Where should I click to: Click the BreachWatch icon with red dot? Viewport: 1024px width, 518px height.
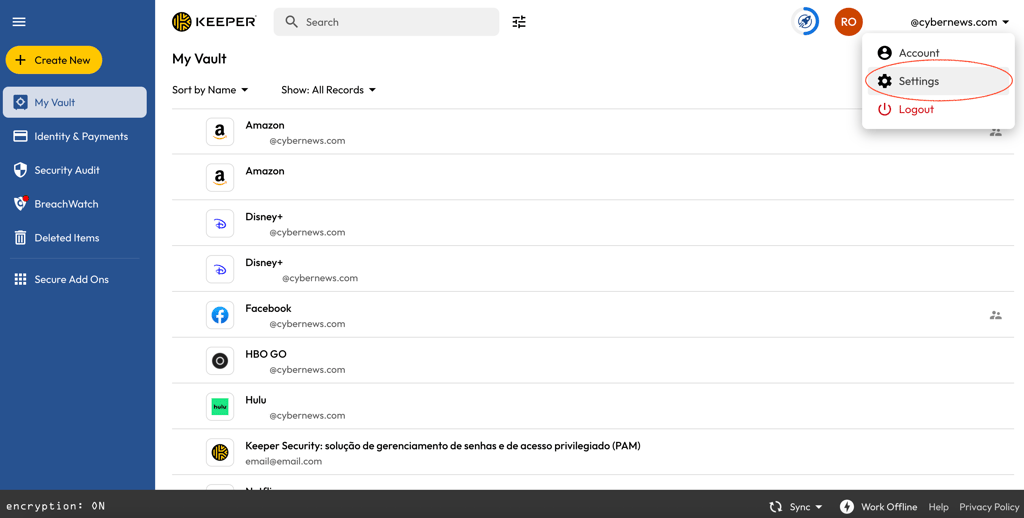pos(20,203)
